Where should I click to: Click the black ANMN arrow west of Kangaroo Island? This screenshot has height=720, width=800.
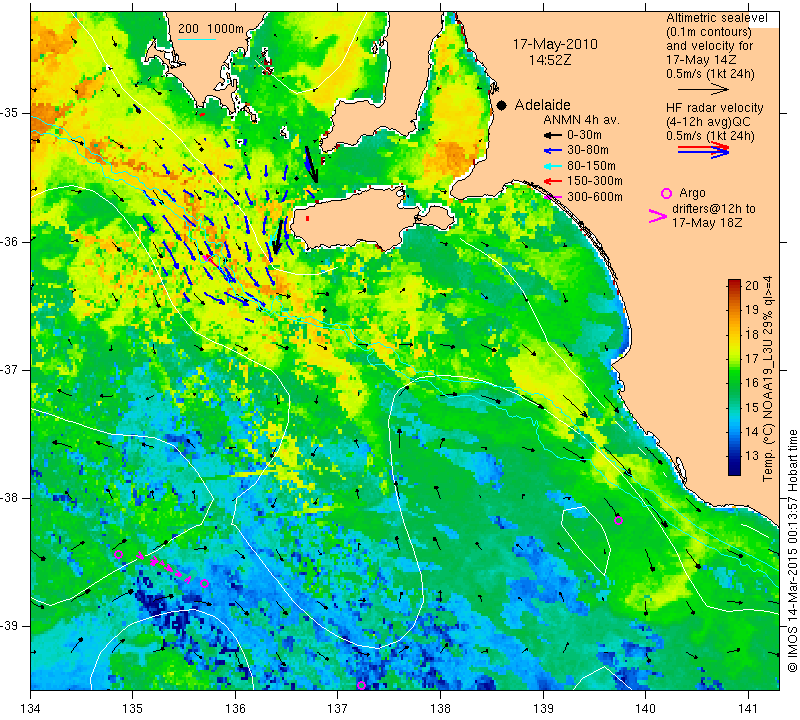point(278,237)
